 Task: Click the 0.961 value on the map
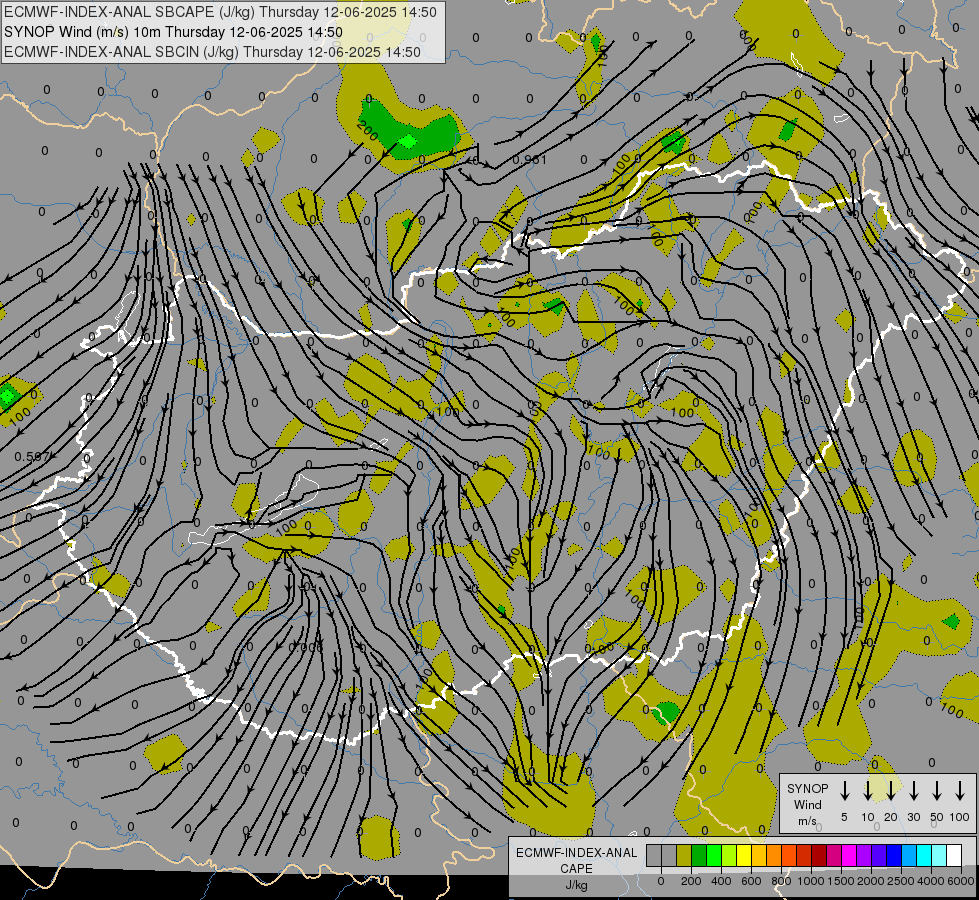tap(529, 160)
